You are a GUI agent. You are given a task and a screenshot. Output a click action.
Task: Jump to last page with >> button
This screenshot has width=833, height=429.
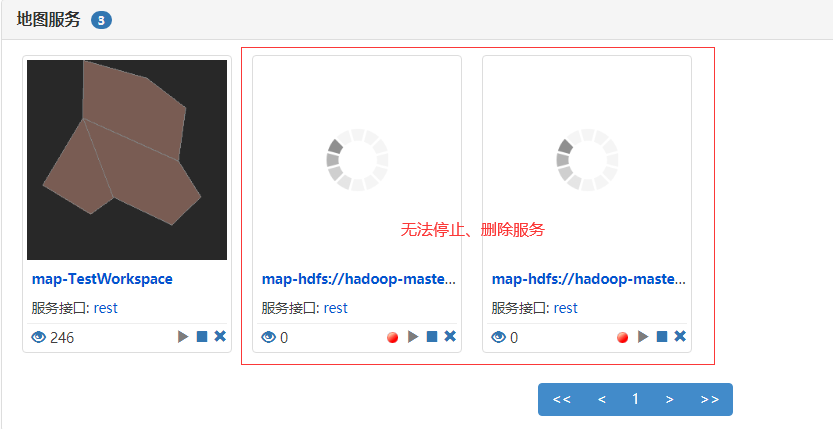tap(710, 399)
